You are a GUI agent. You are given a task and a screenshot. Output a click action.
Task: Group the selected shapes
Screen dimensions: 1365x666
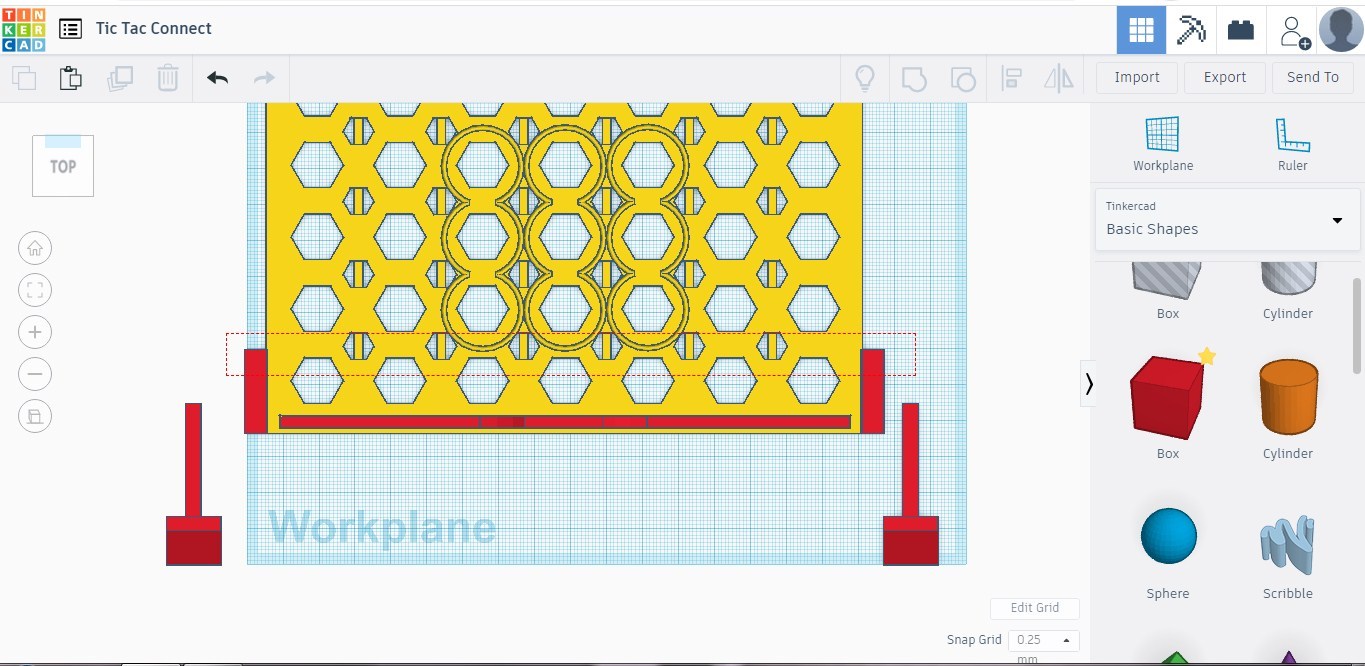pyautogui.click(x=913, y=77)
